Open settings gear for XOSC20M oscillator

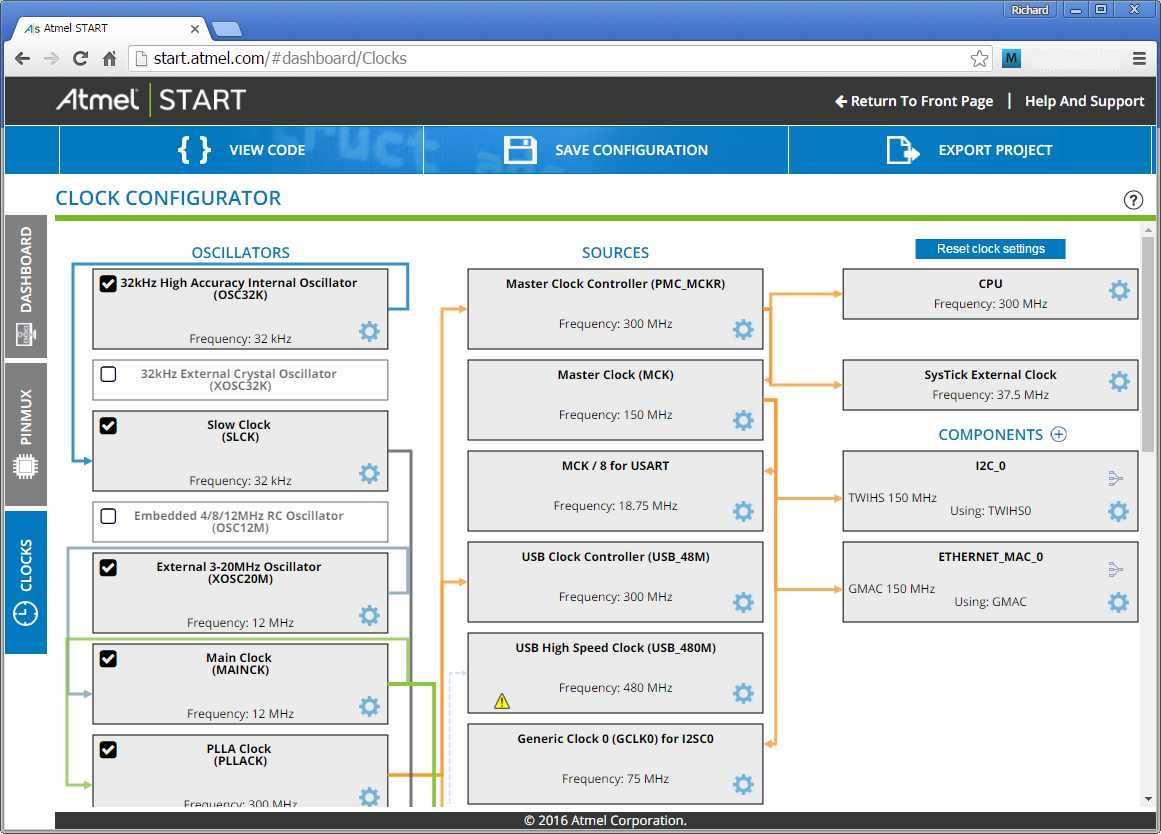click(x=369, y=616)
